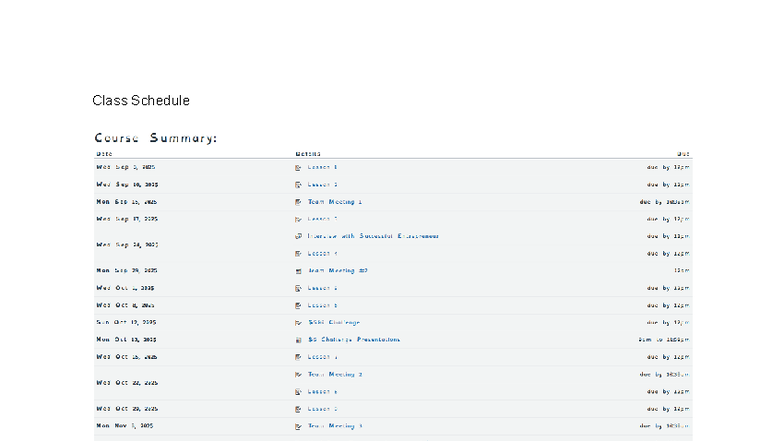This screenshot has width=784, height=441.
Task: Click the Class Schedule heading text
Action: tap(141, 101)
